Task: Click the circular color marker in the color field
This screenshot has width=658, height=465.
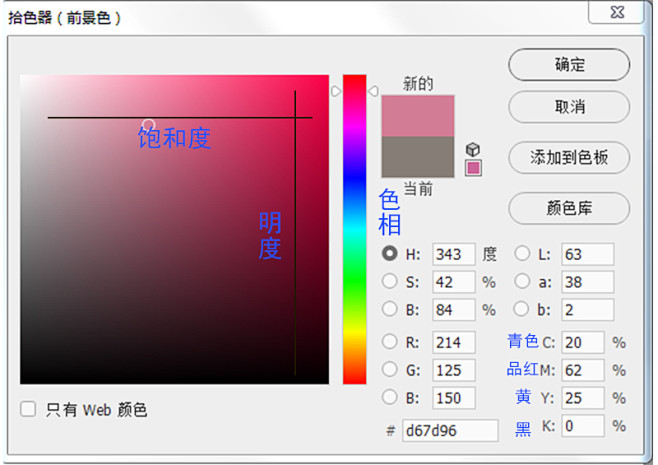Action: 148,125
